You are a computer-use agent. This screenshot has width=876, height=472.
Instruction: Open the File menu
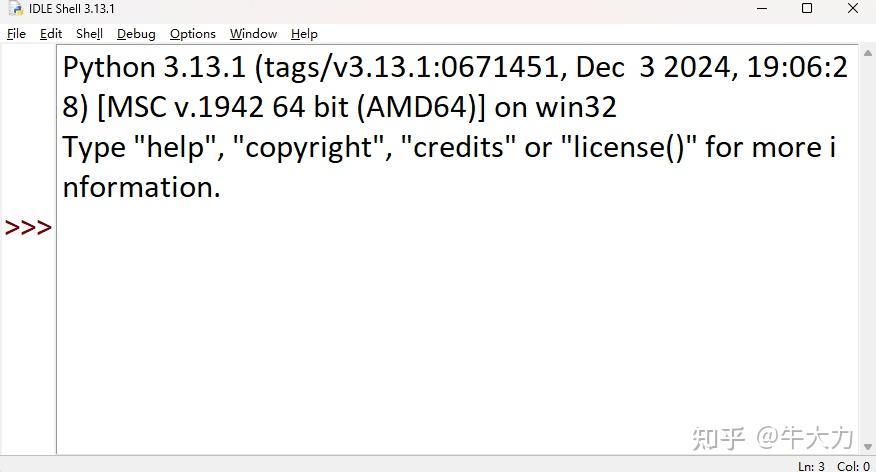pos(16,34)
